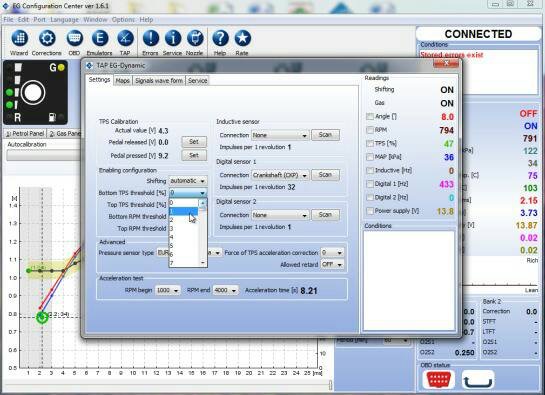Click the Rate star icon

pyautogui.click(x=243, y=38)
